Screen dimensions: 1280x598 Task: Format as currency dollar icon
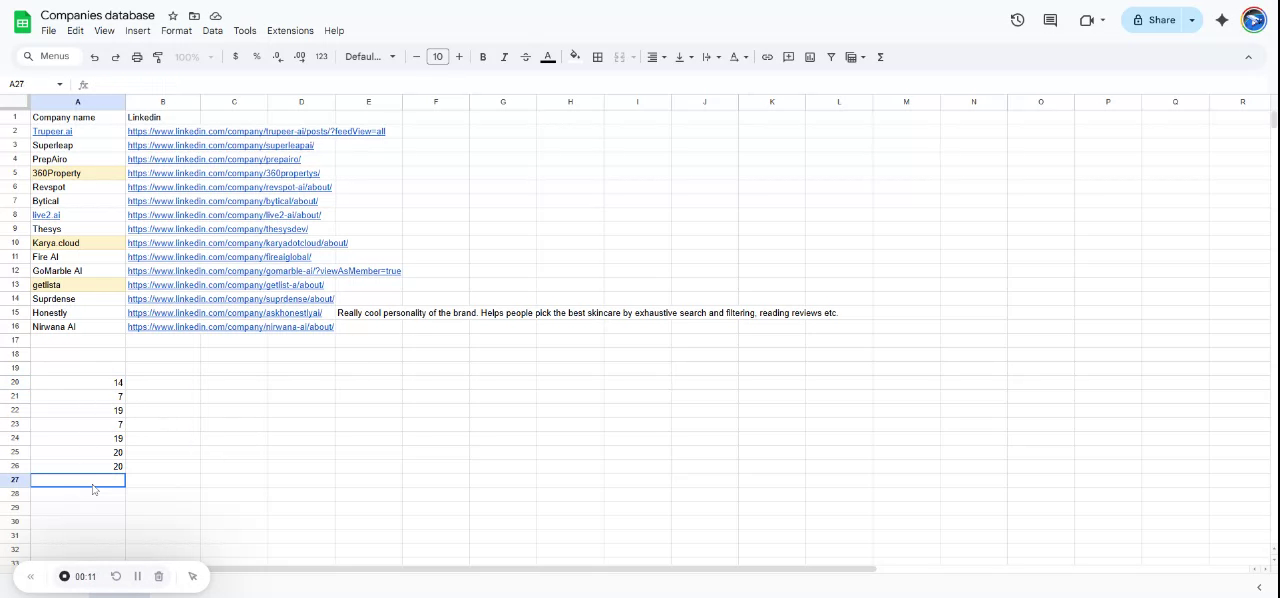(236, 57)
